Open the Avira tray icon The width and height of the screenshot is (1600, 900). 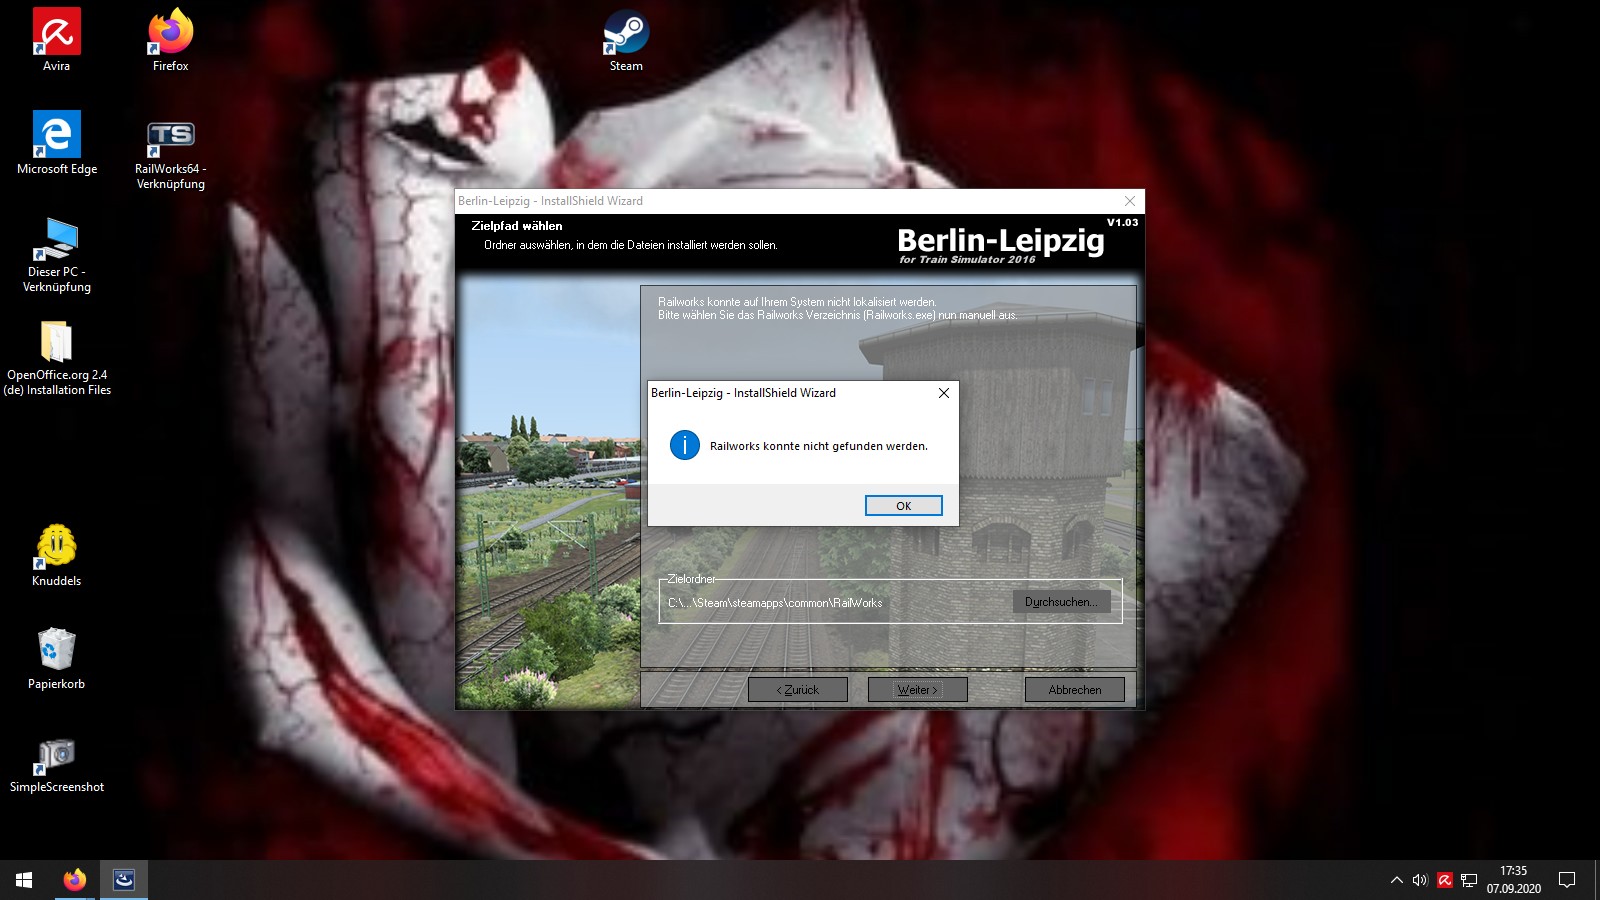(x=1445, y=880)
